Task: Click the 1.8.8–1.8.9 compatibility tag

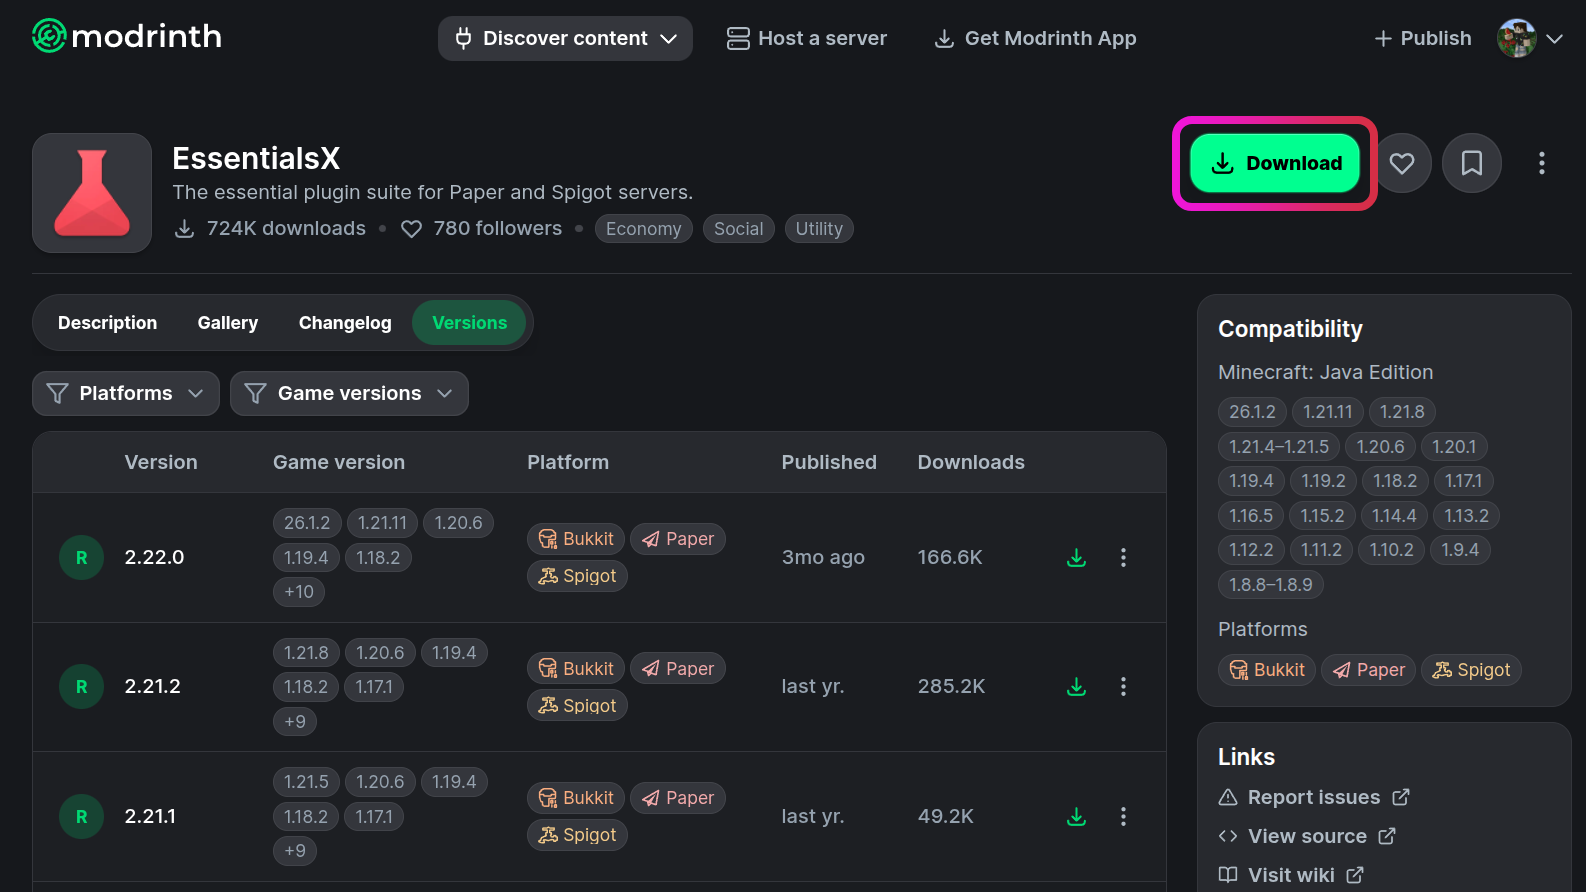Action: pos(1271,585)
